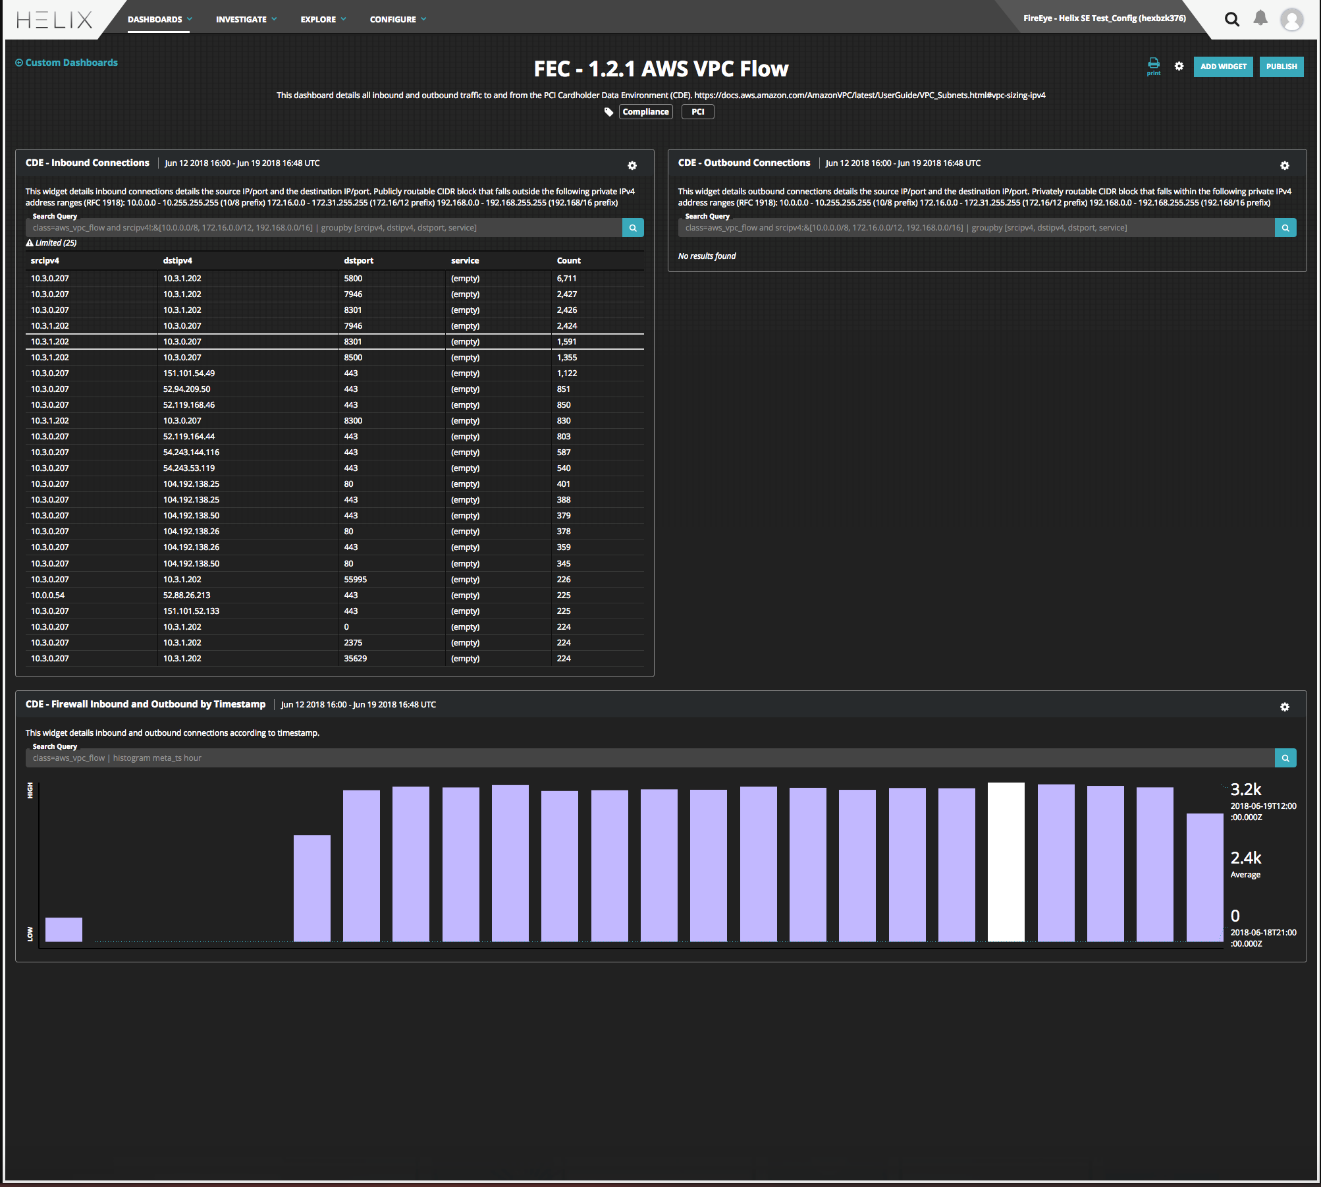Viewport: 1321px width, 1187px height.
Task: Click destination port 55995
Action: pos(356,579)
